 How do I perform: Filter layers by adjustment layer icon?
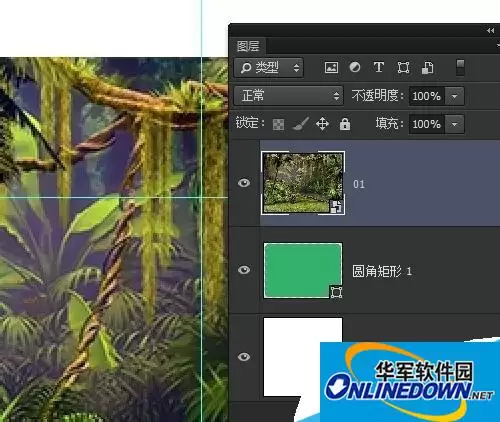355,67
